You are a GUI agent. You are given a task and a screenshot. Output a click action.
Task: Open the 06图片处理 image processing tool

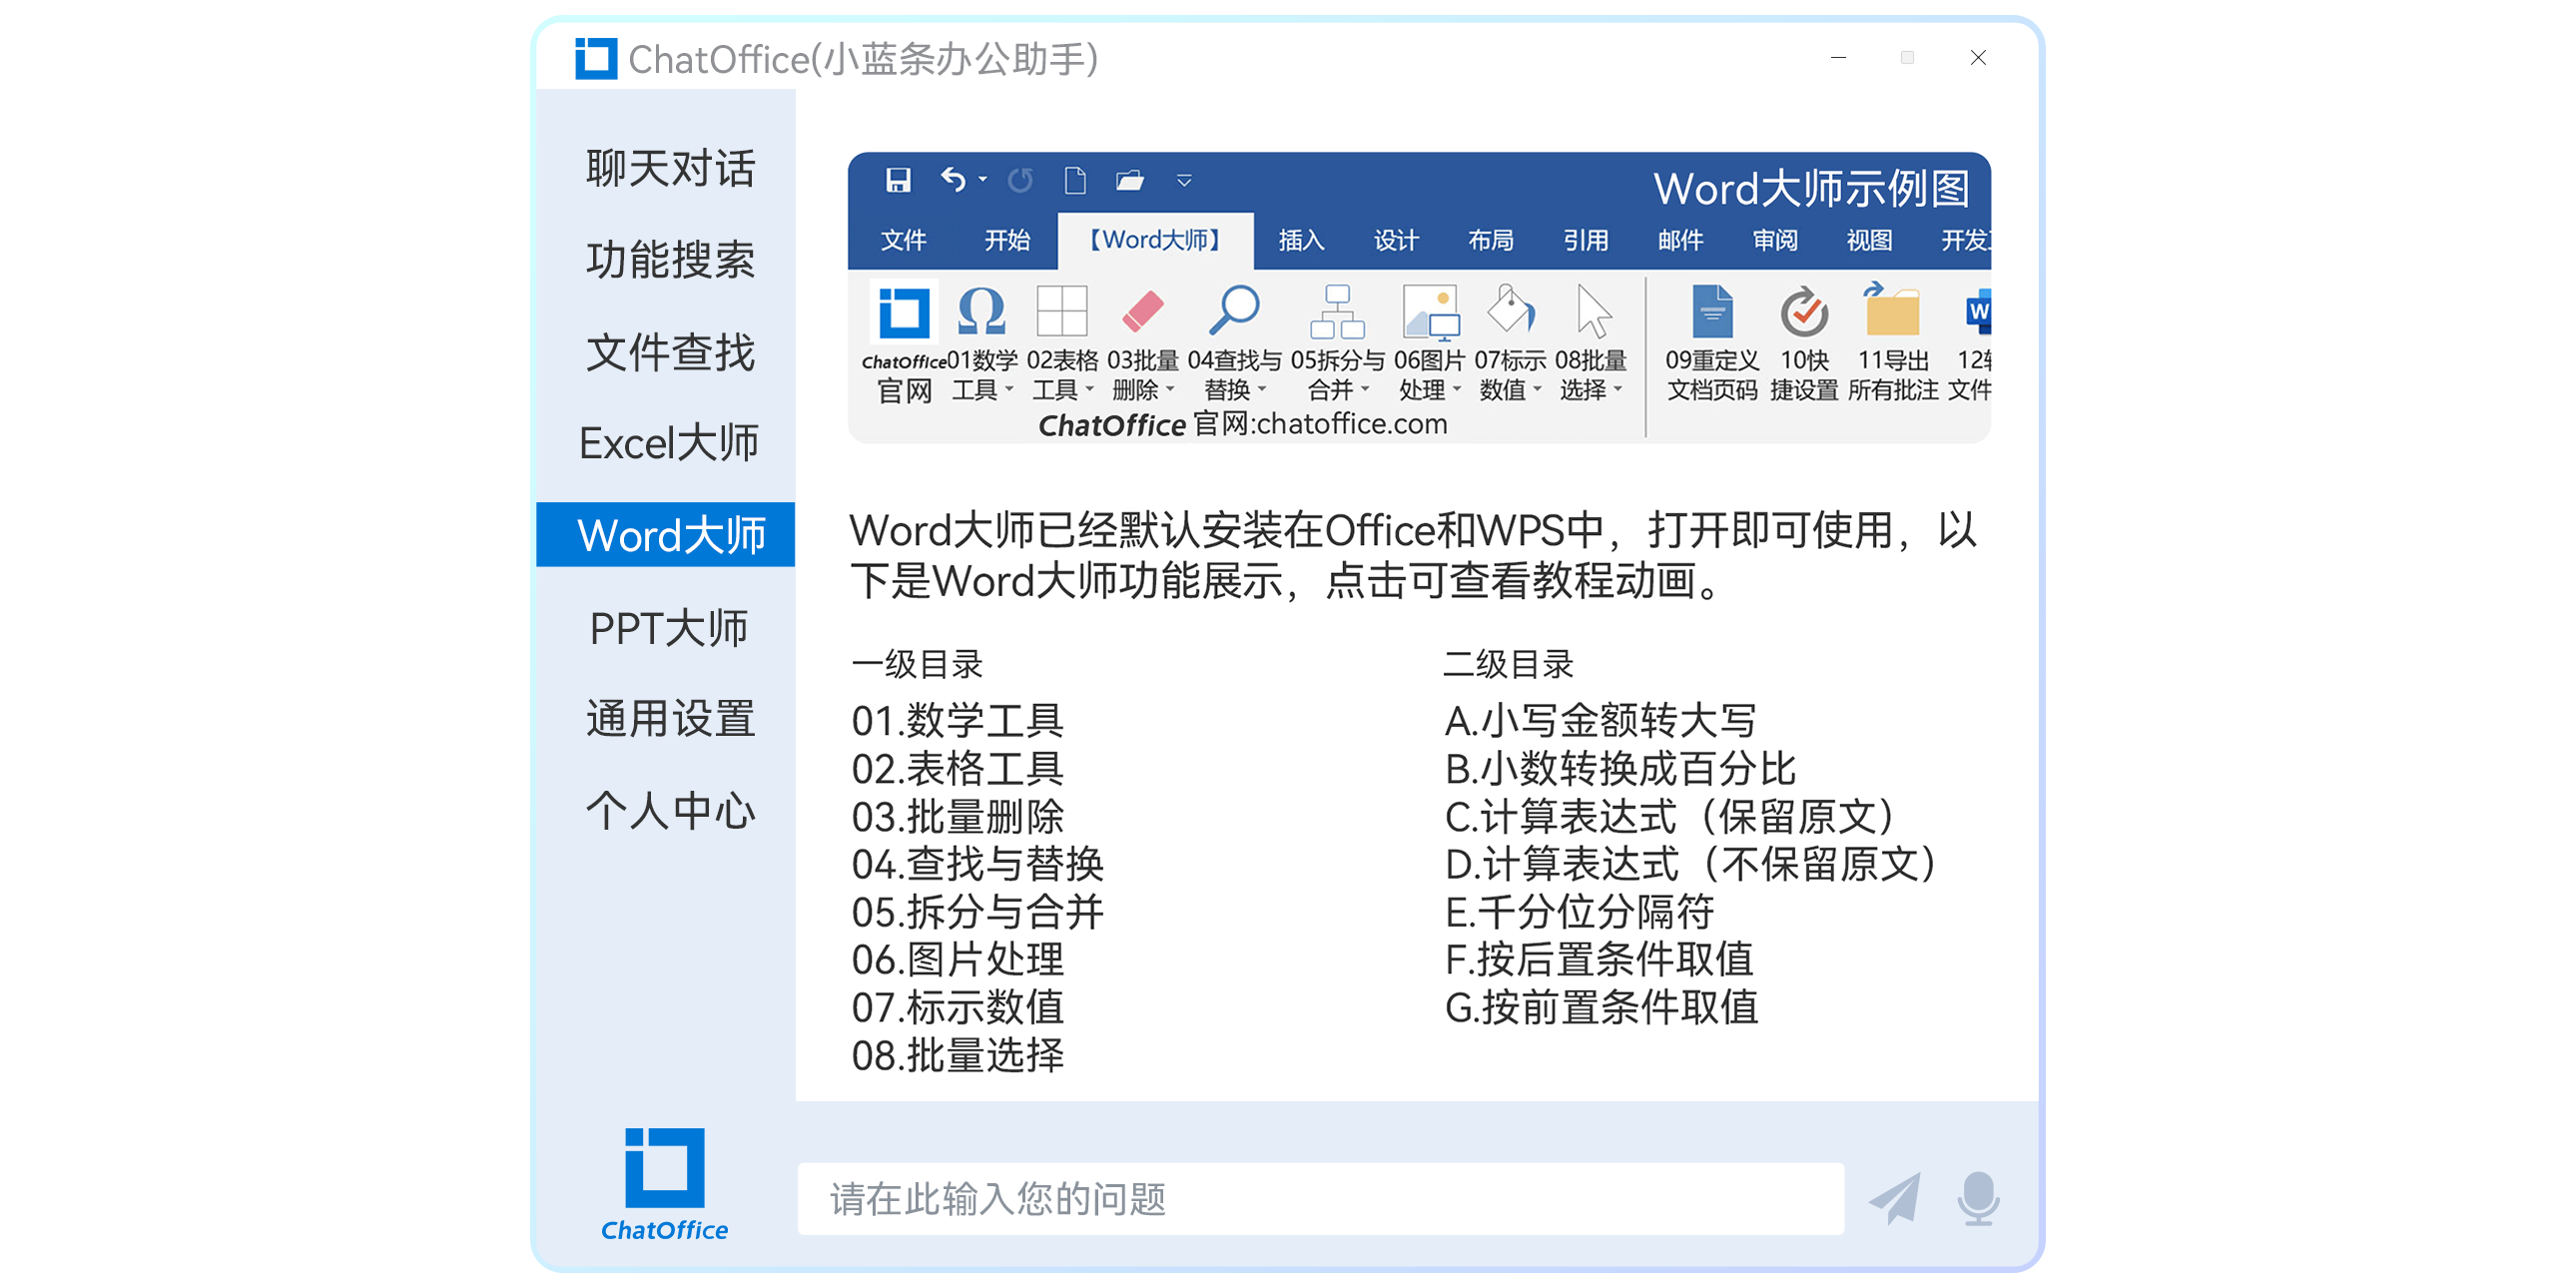pos(1432,312)
